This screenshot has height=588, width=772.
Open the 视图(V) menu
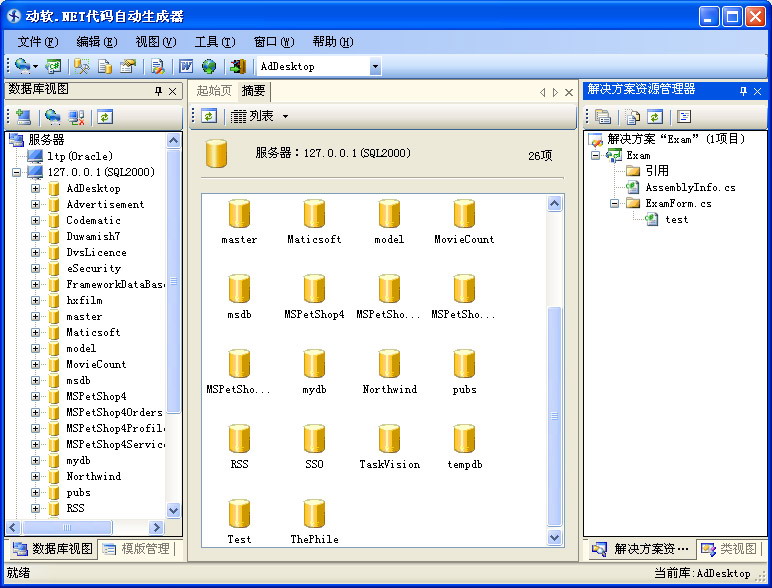(156, 42)
